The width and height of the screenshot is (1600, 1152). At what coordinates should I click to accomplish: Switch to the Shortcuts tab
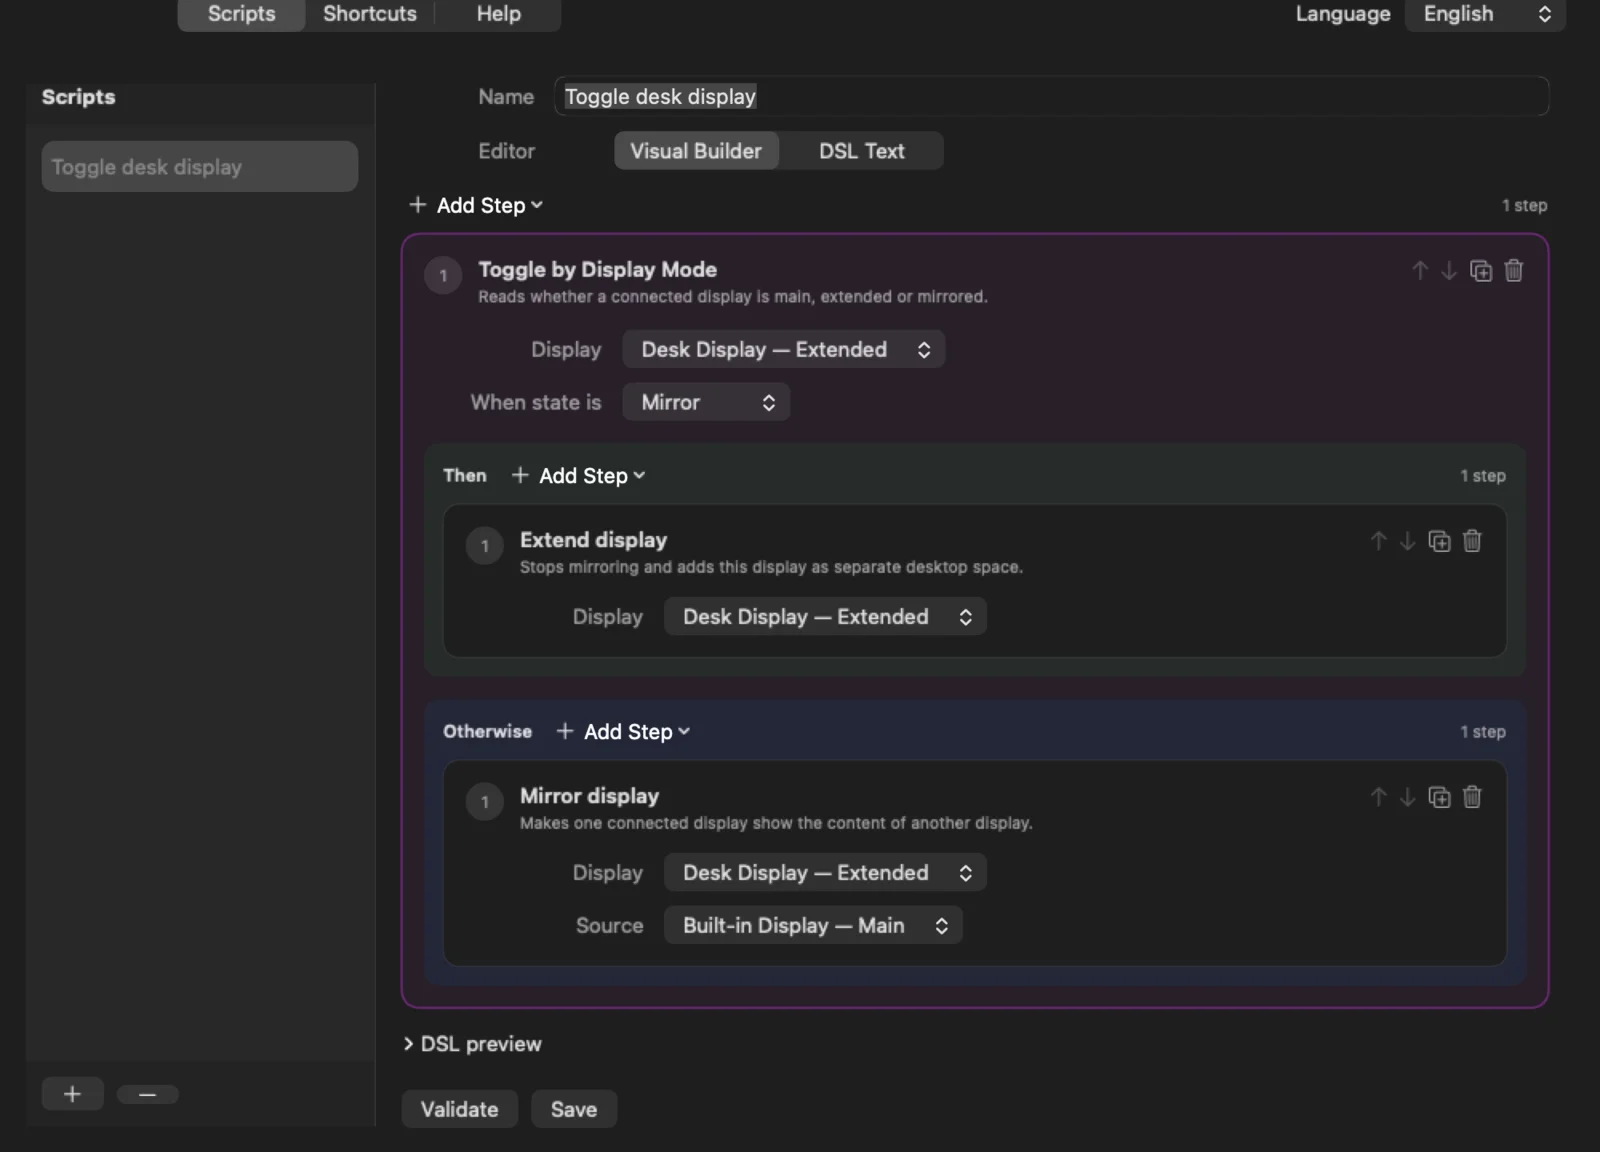(370, 14)
